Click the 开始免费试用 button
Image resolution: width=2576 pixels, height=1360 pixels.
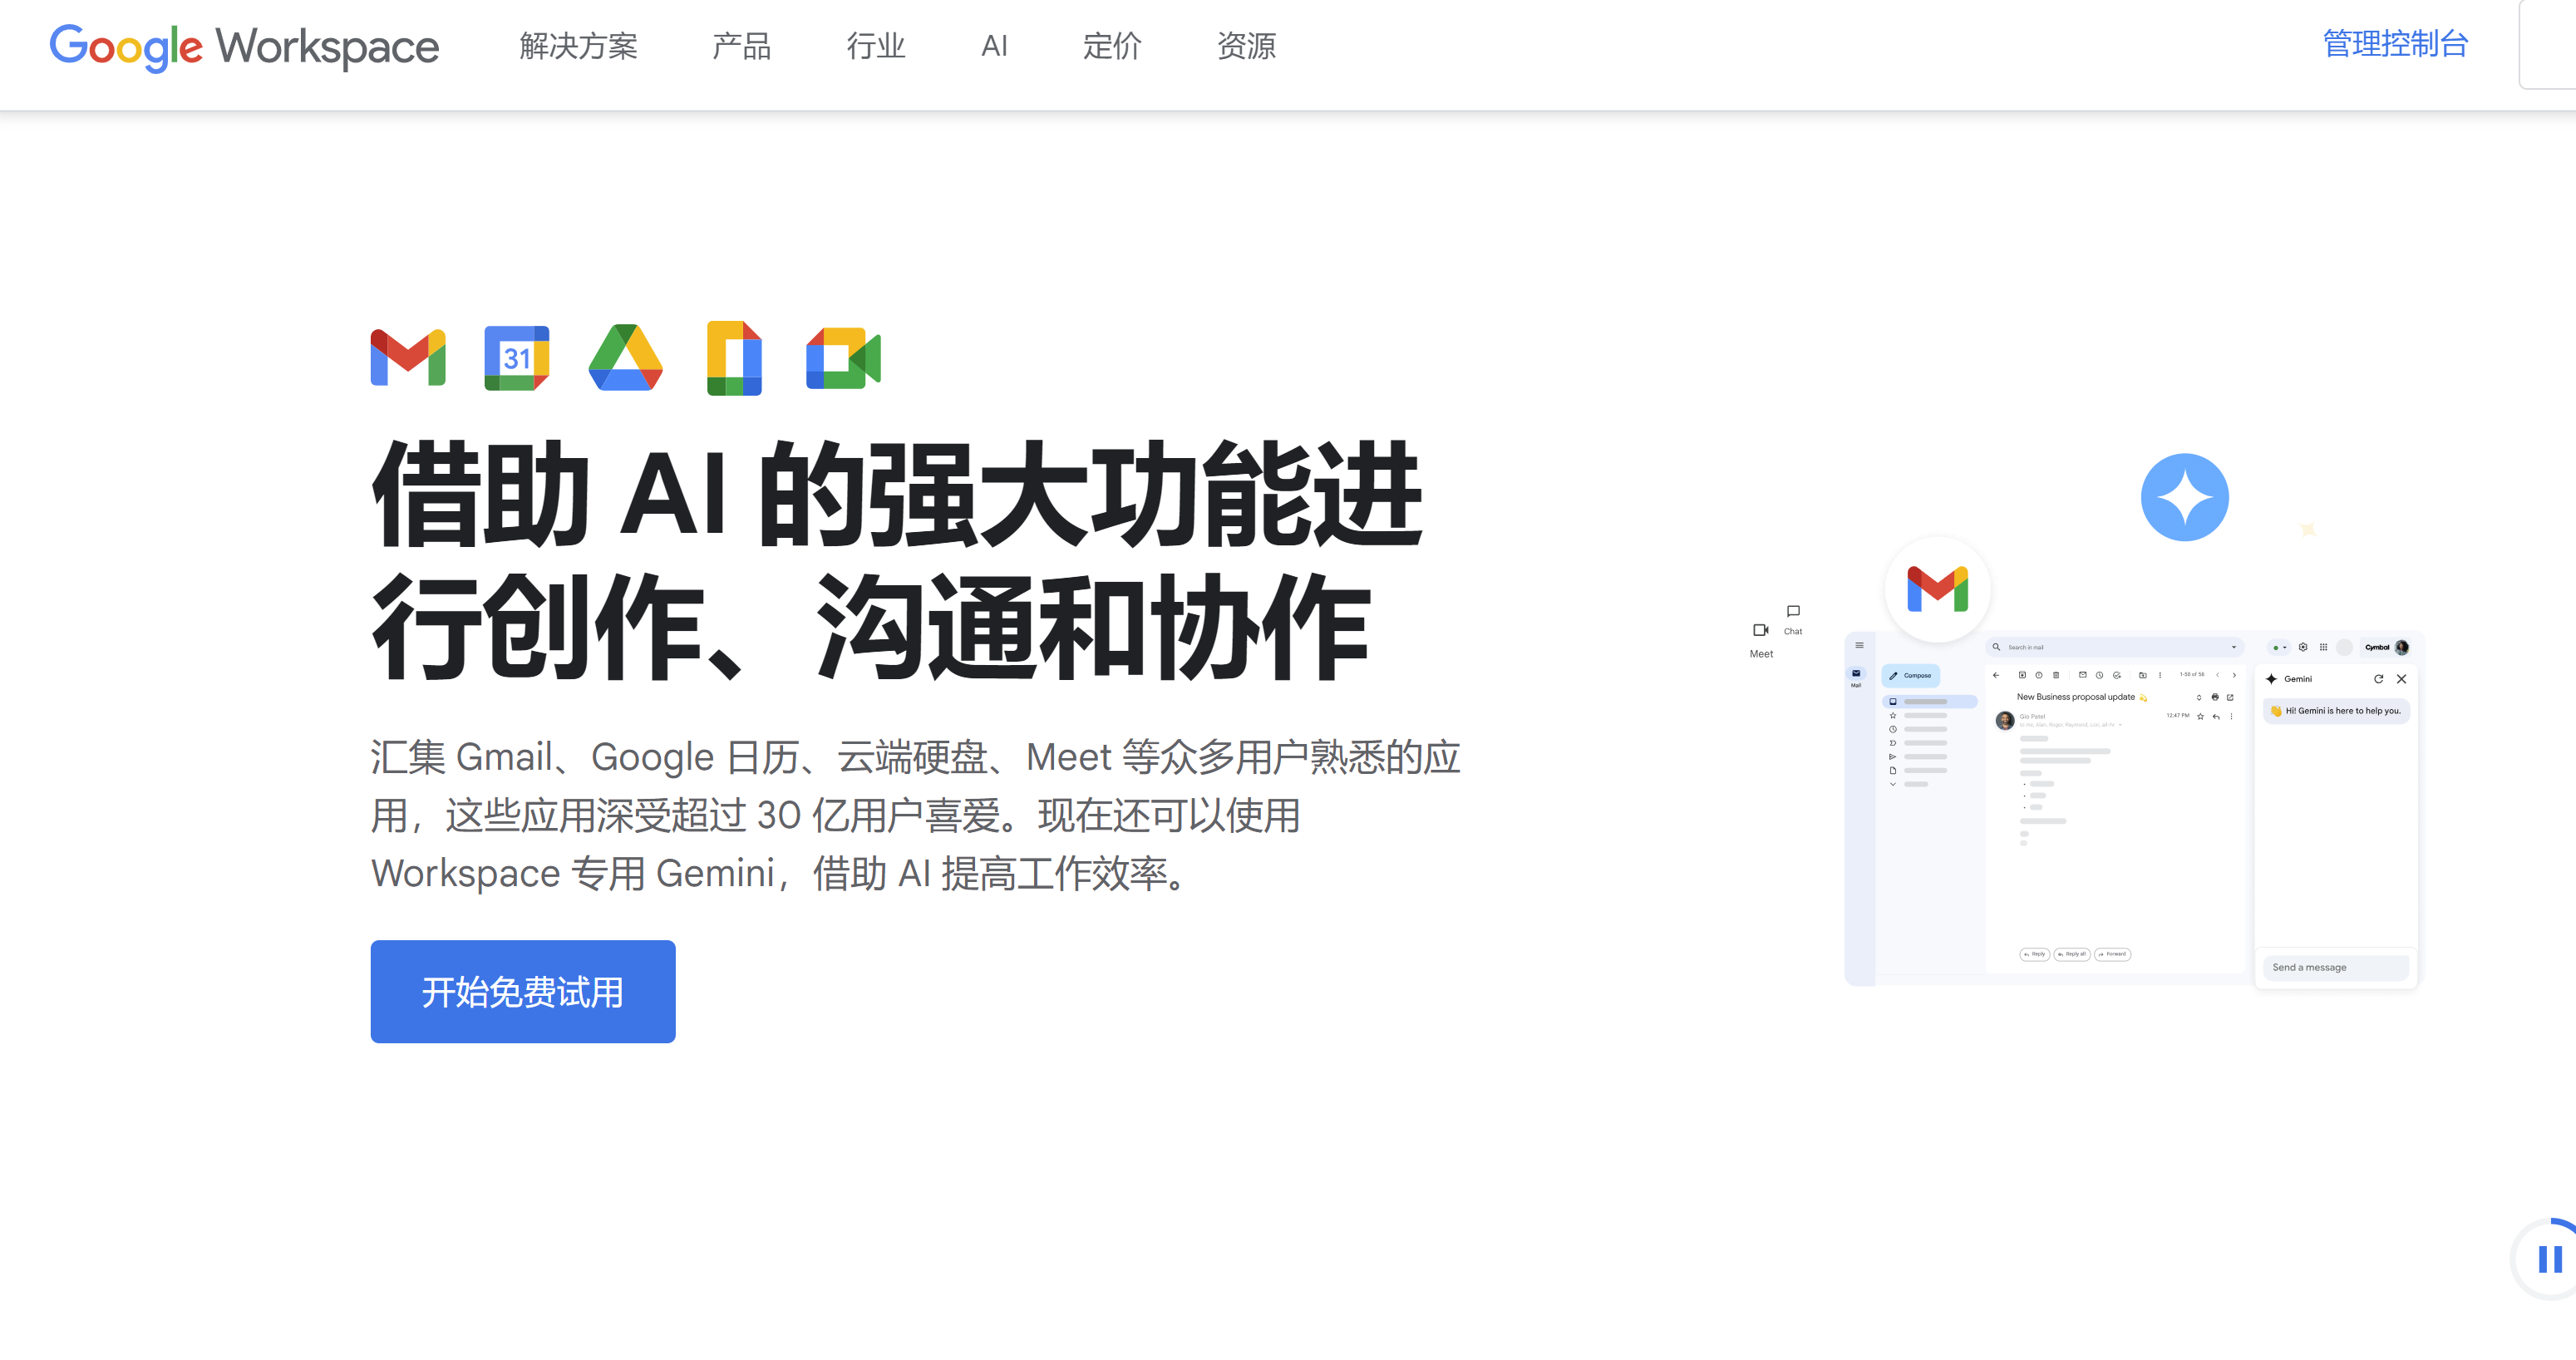522,991
